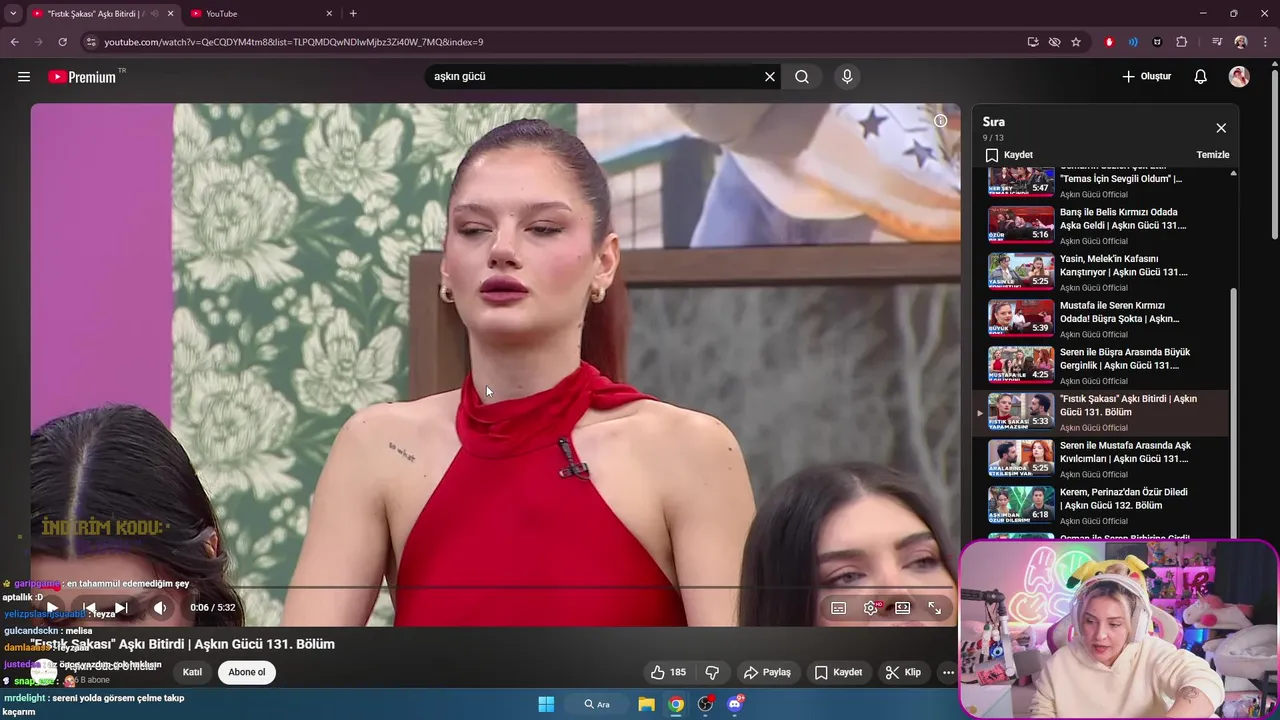1280x720 pixels.
Task: View site information icon in address bar
Action: [91, 42]
